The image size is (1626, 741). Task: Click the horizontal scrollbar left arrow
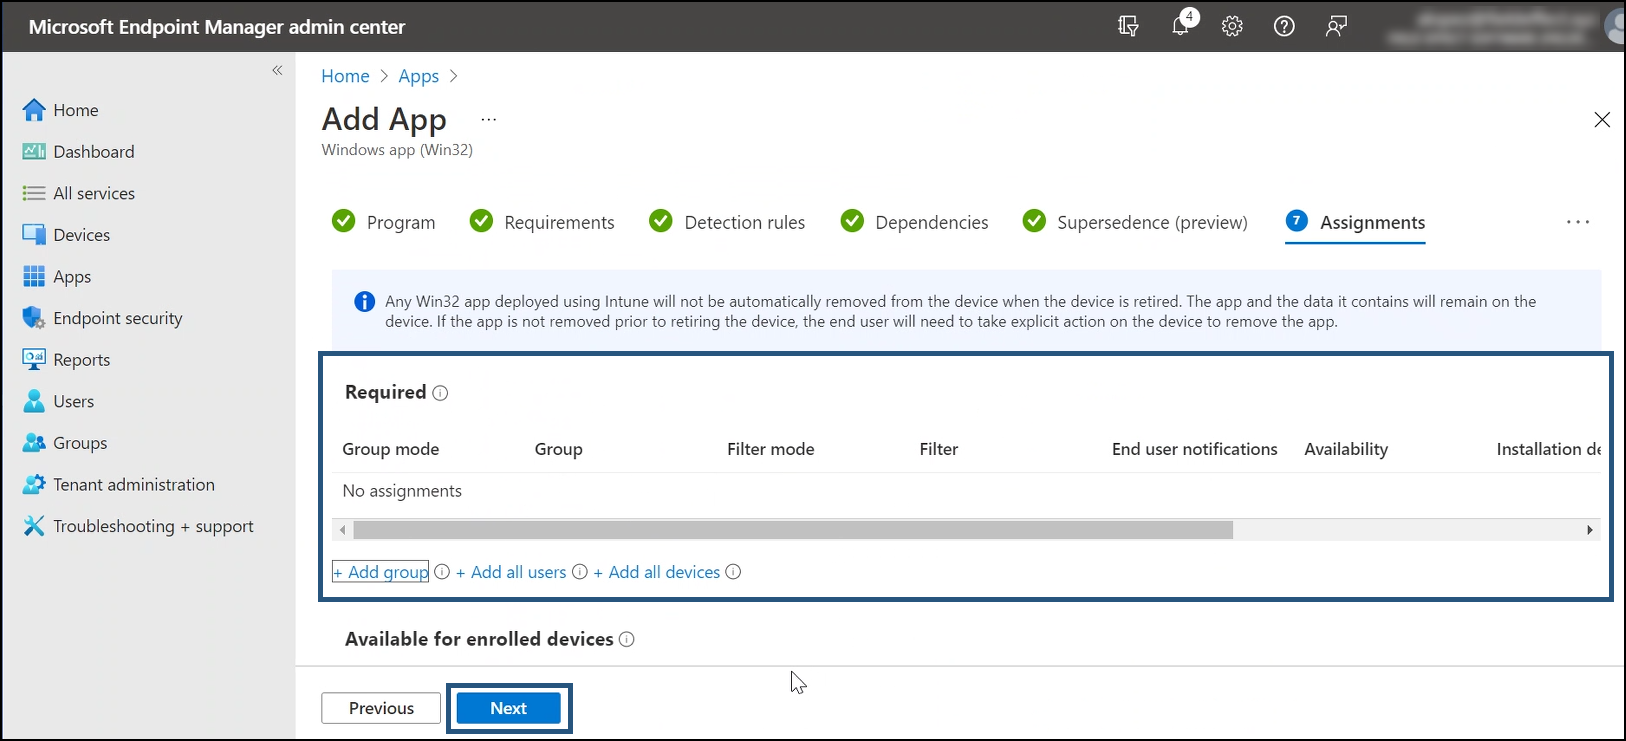click(343, 530)
